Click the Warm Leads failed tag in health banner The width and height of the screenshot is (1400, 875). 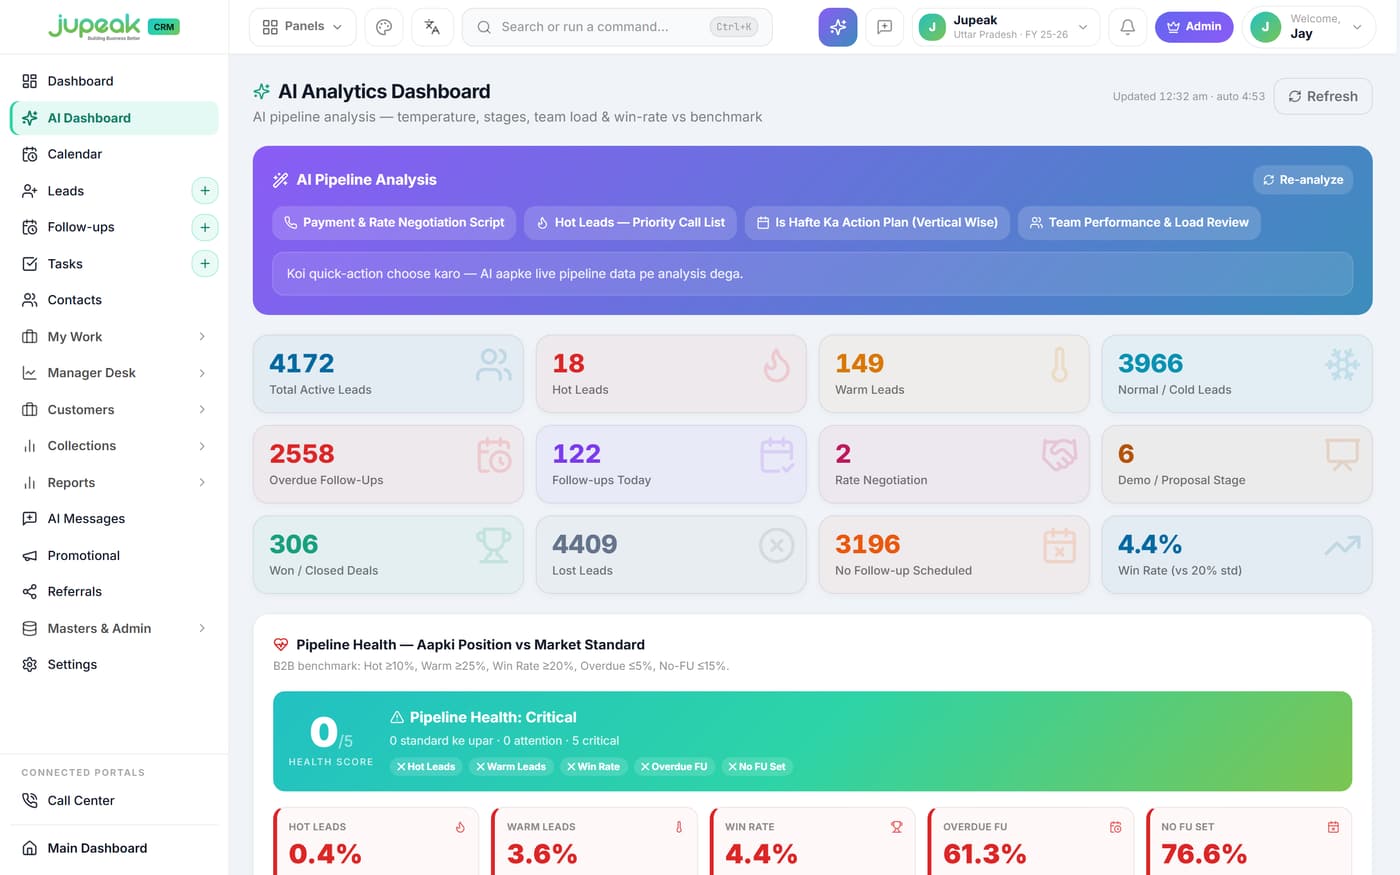pyautogui.click(x=511, y=767)
